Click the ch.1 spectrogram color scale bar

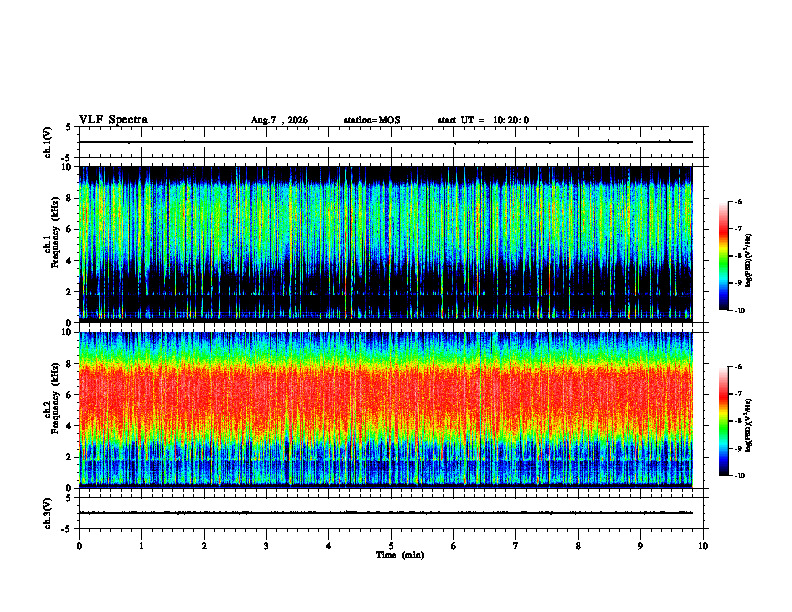(x=723, y=256)
